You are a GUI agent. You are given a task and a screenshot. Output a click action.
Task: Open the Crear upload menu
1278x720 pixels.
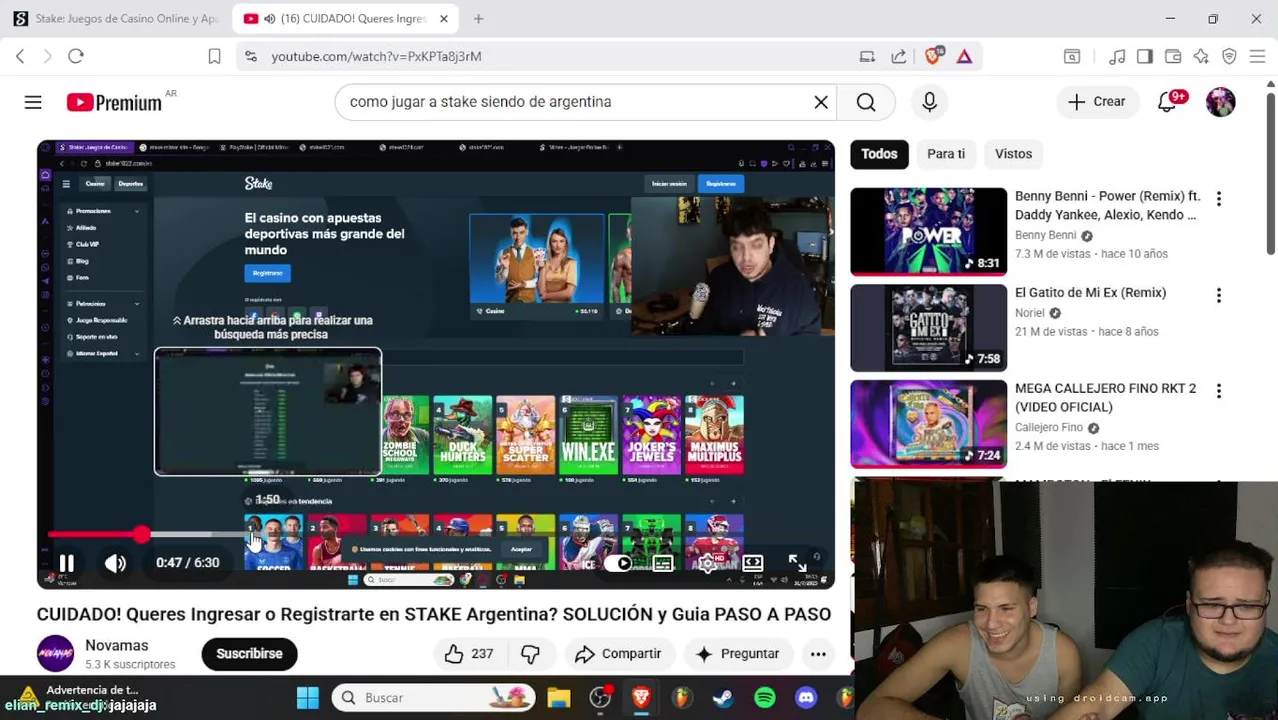coord(1097,102)
